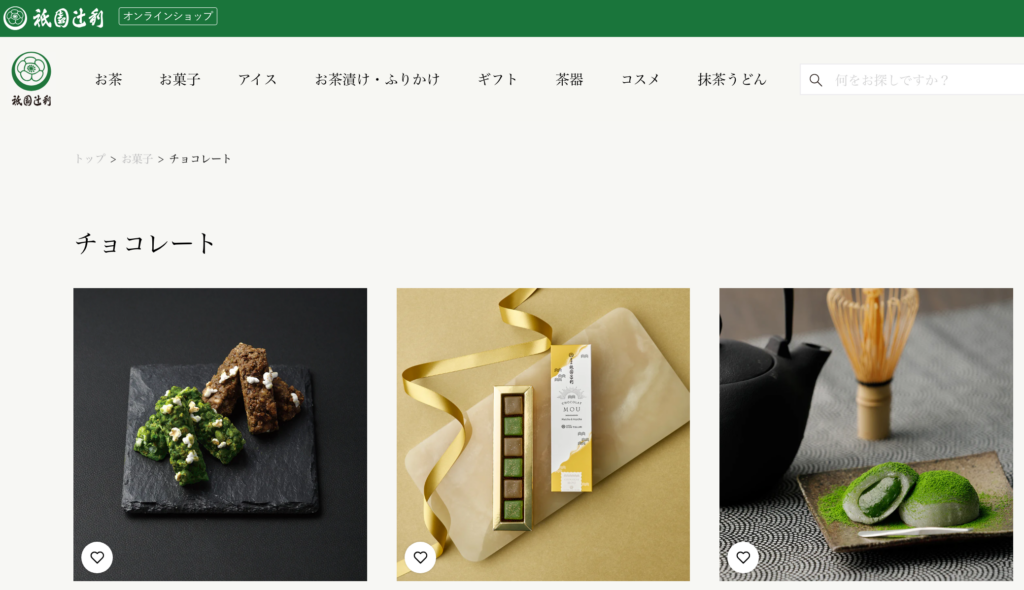Open the ギフト menu
Viewport: 1024px width, 590px height.
tap(498, 80)
